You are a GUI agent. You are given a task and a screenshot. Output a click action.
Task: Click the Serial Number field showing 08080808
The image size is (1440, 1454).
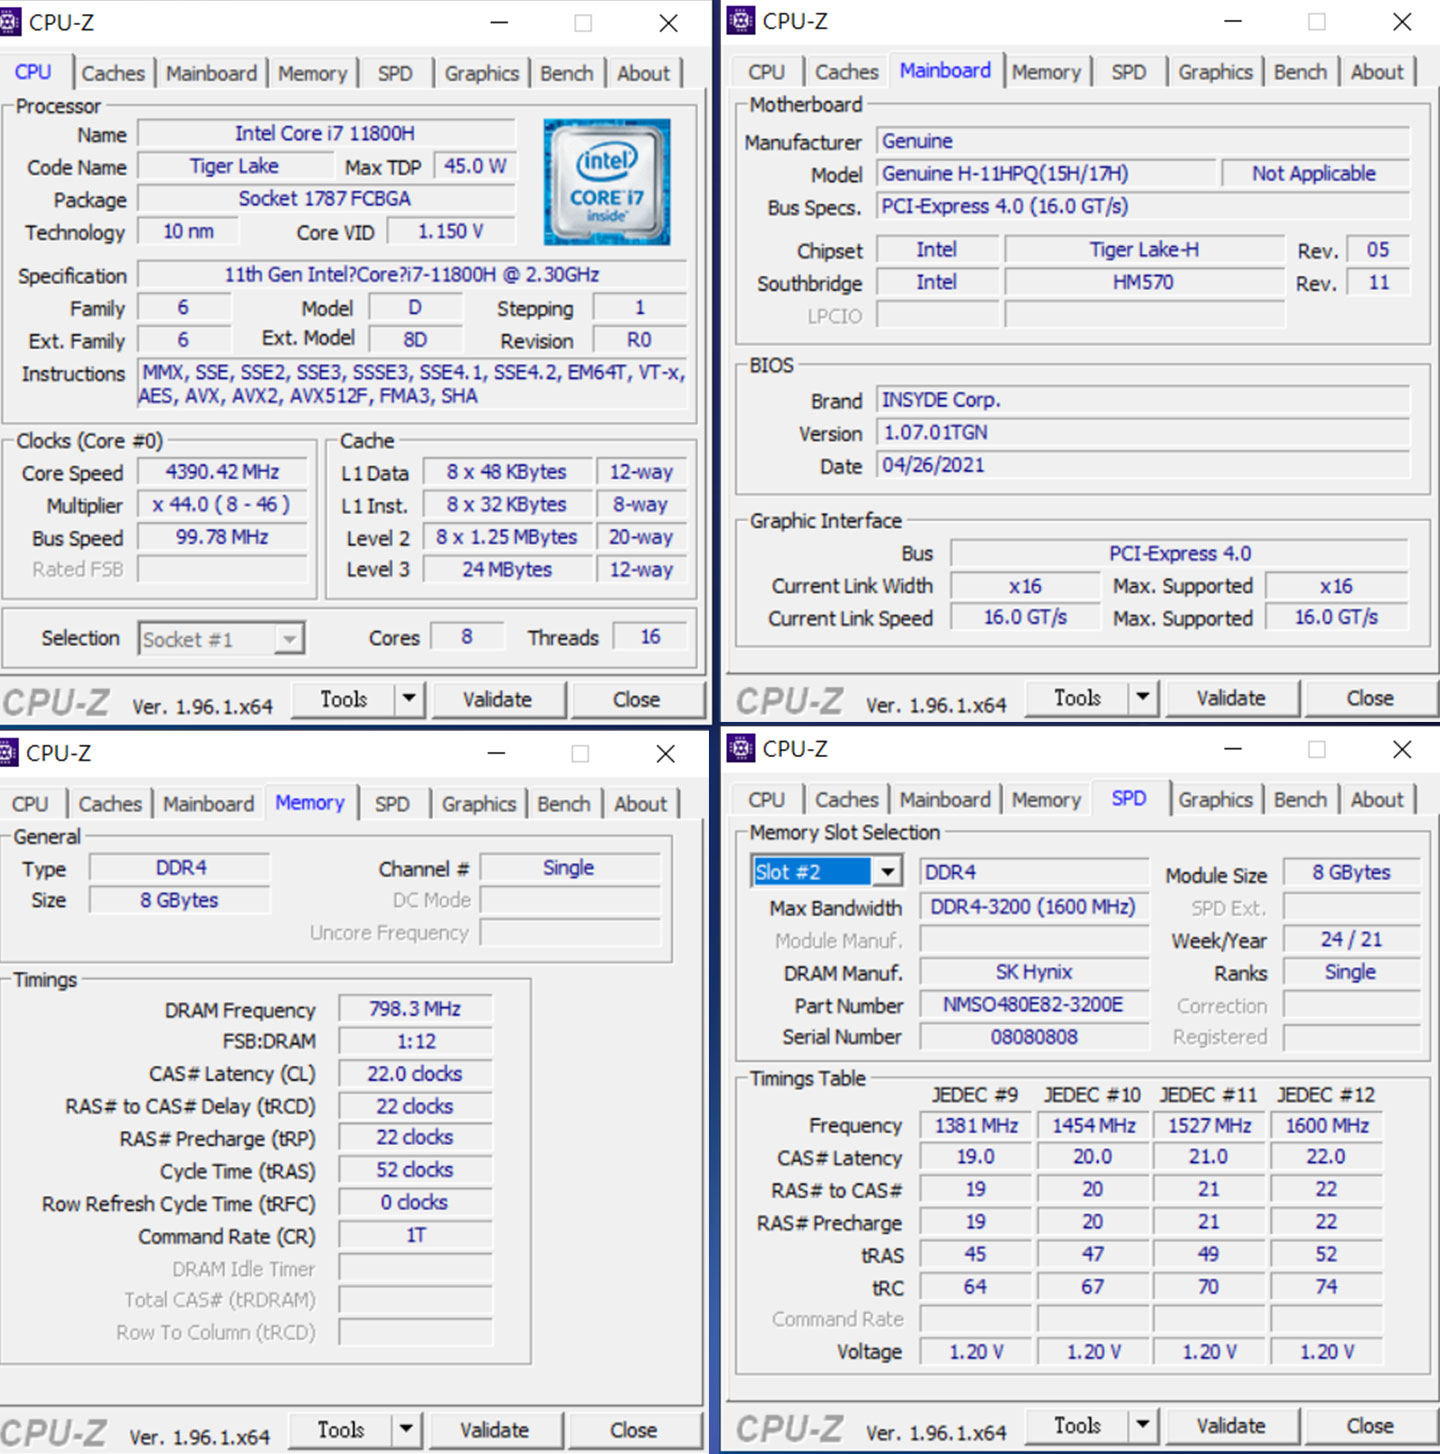[x=1034, y=1037]
